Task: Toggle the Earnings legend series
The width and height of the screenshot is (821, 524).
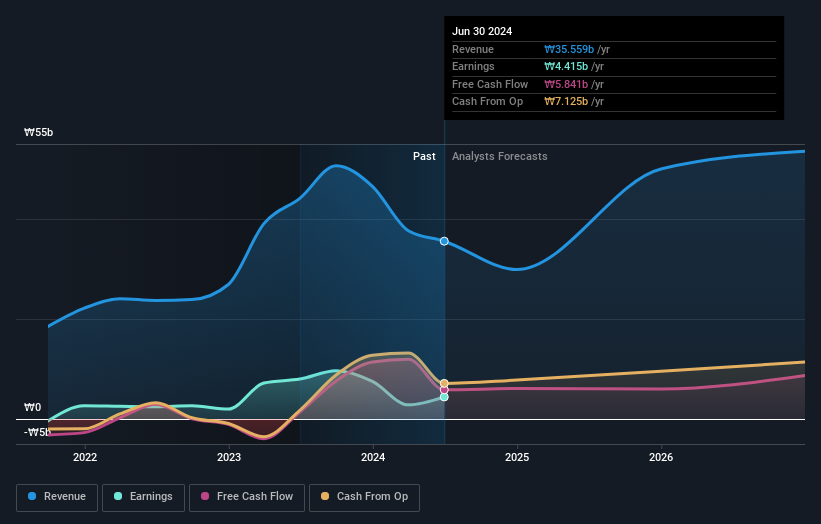Action: [x=143, y=497]
